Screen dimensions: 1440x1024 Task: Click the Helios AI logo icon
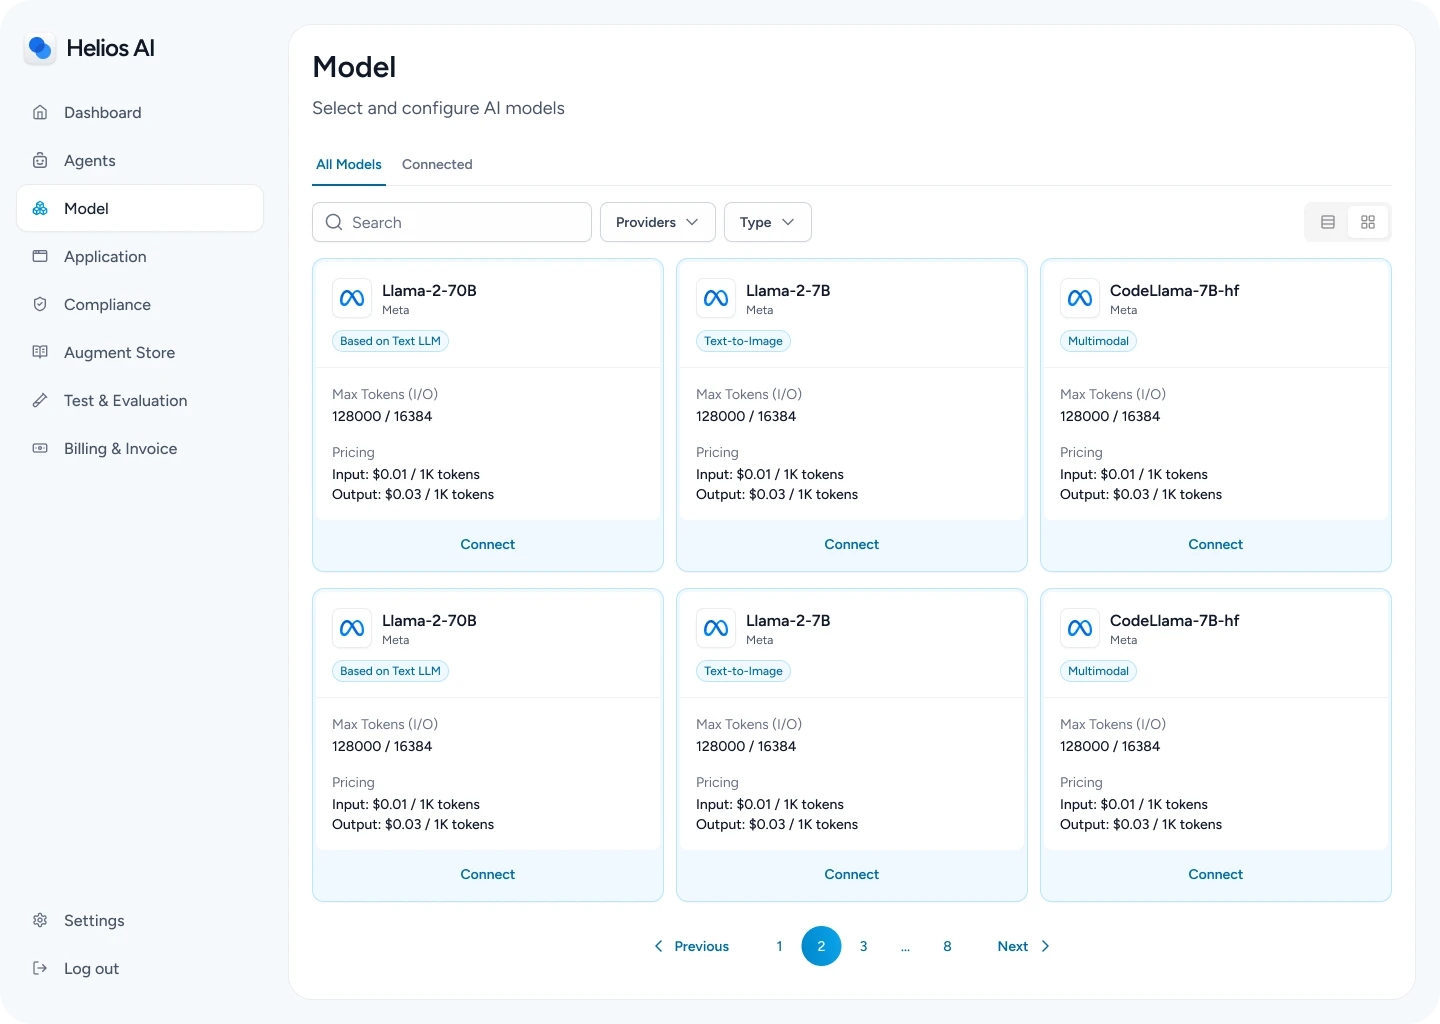pos(40,48)
